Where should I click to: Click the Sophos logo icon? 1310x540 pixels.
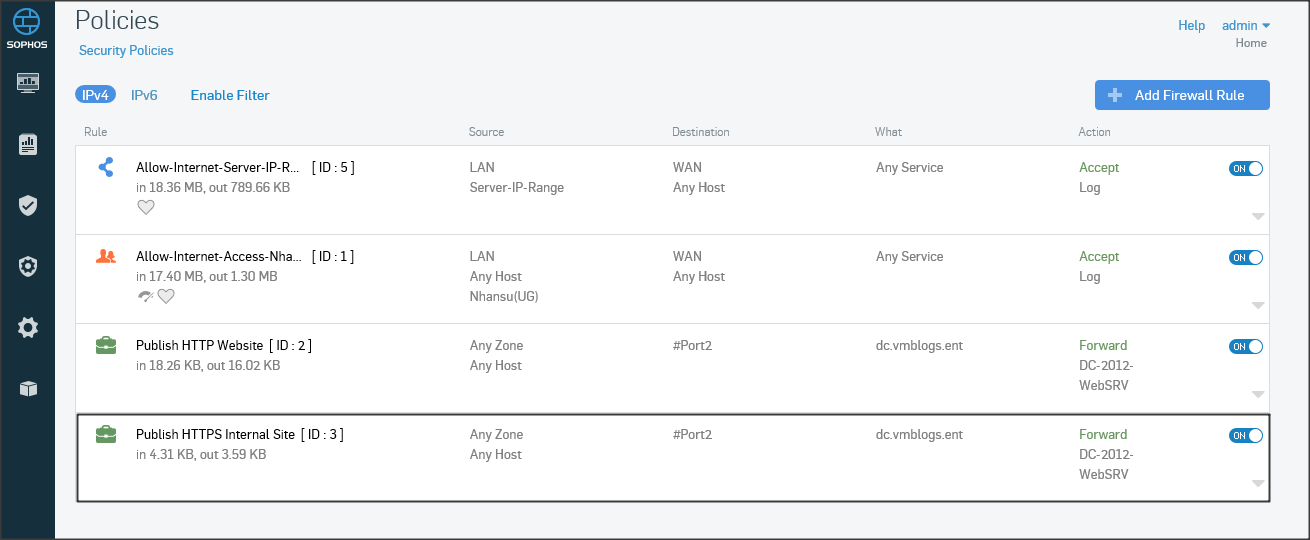27,21
